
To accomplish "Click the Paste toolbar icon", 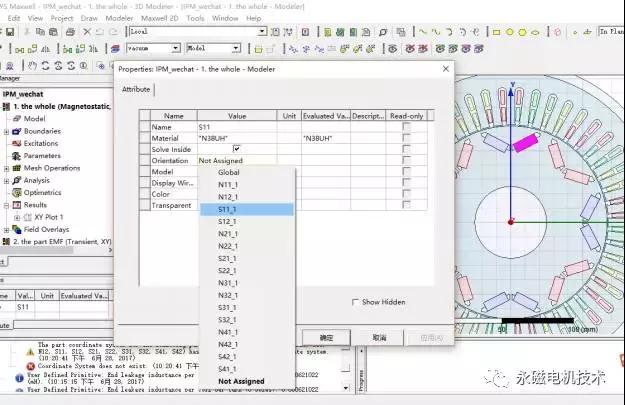I will pos(53,32).
